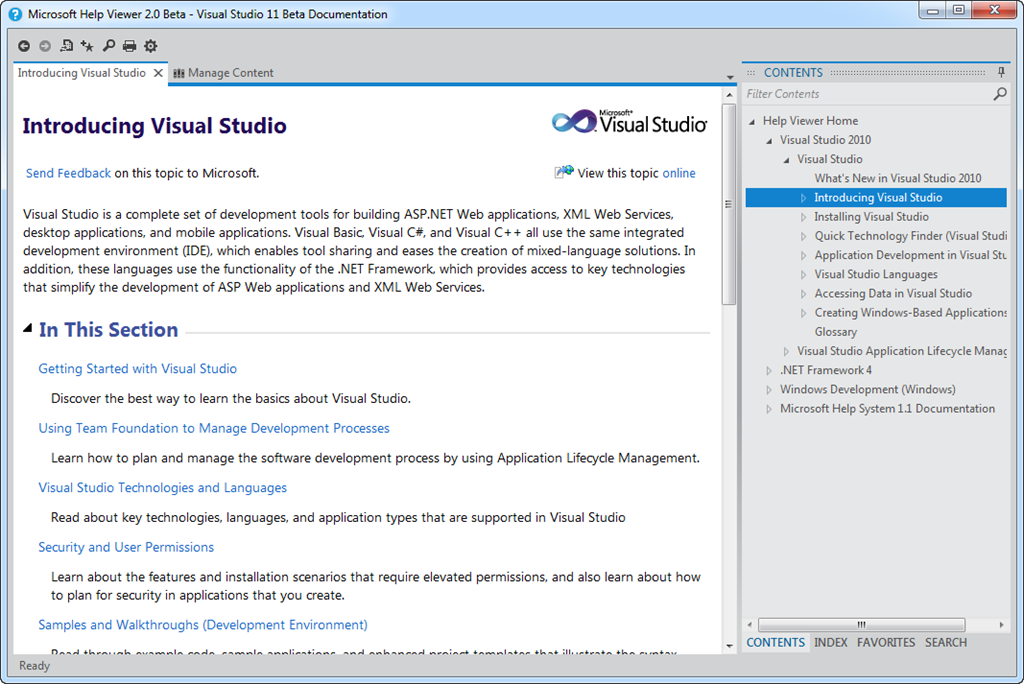1024x684 pixels.
Task: Select Windows Development (Windows) tree item
Action: [867, 389]
